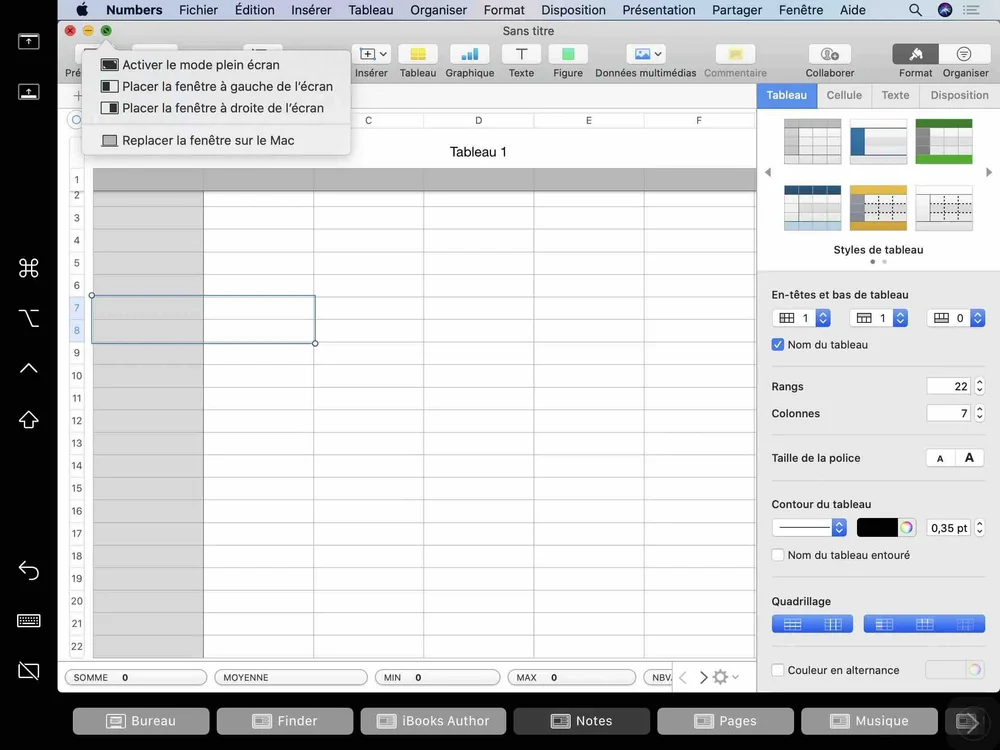Enable Couleur en alternance

tap(777, 670)
